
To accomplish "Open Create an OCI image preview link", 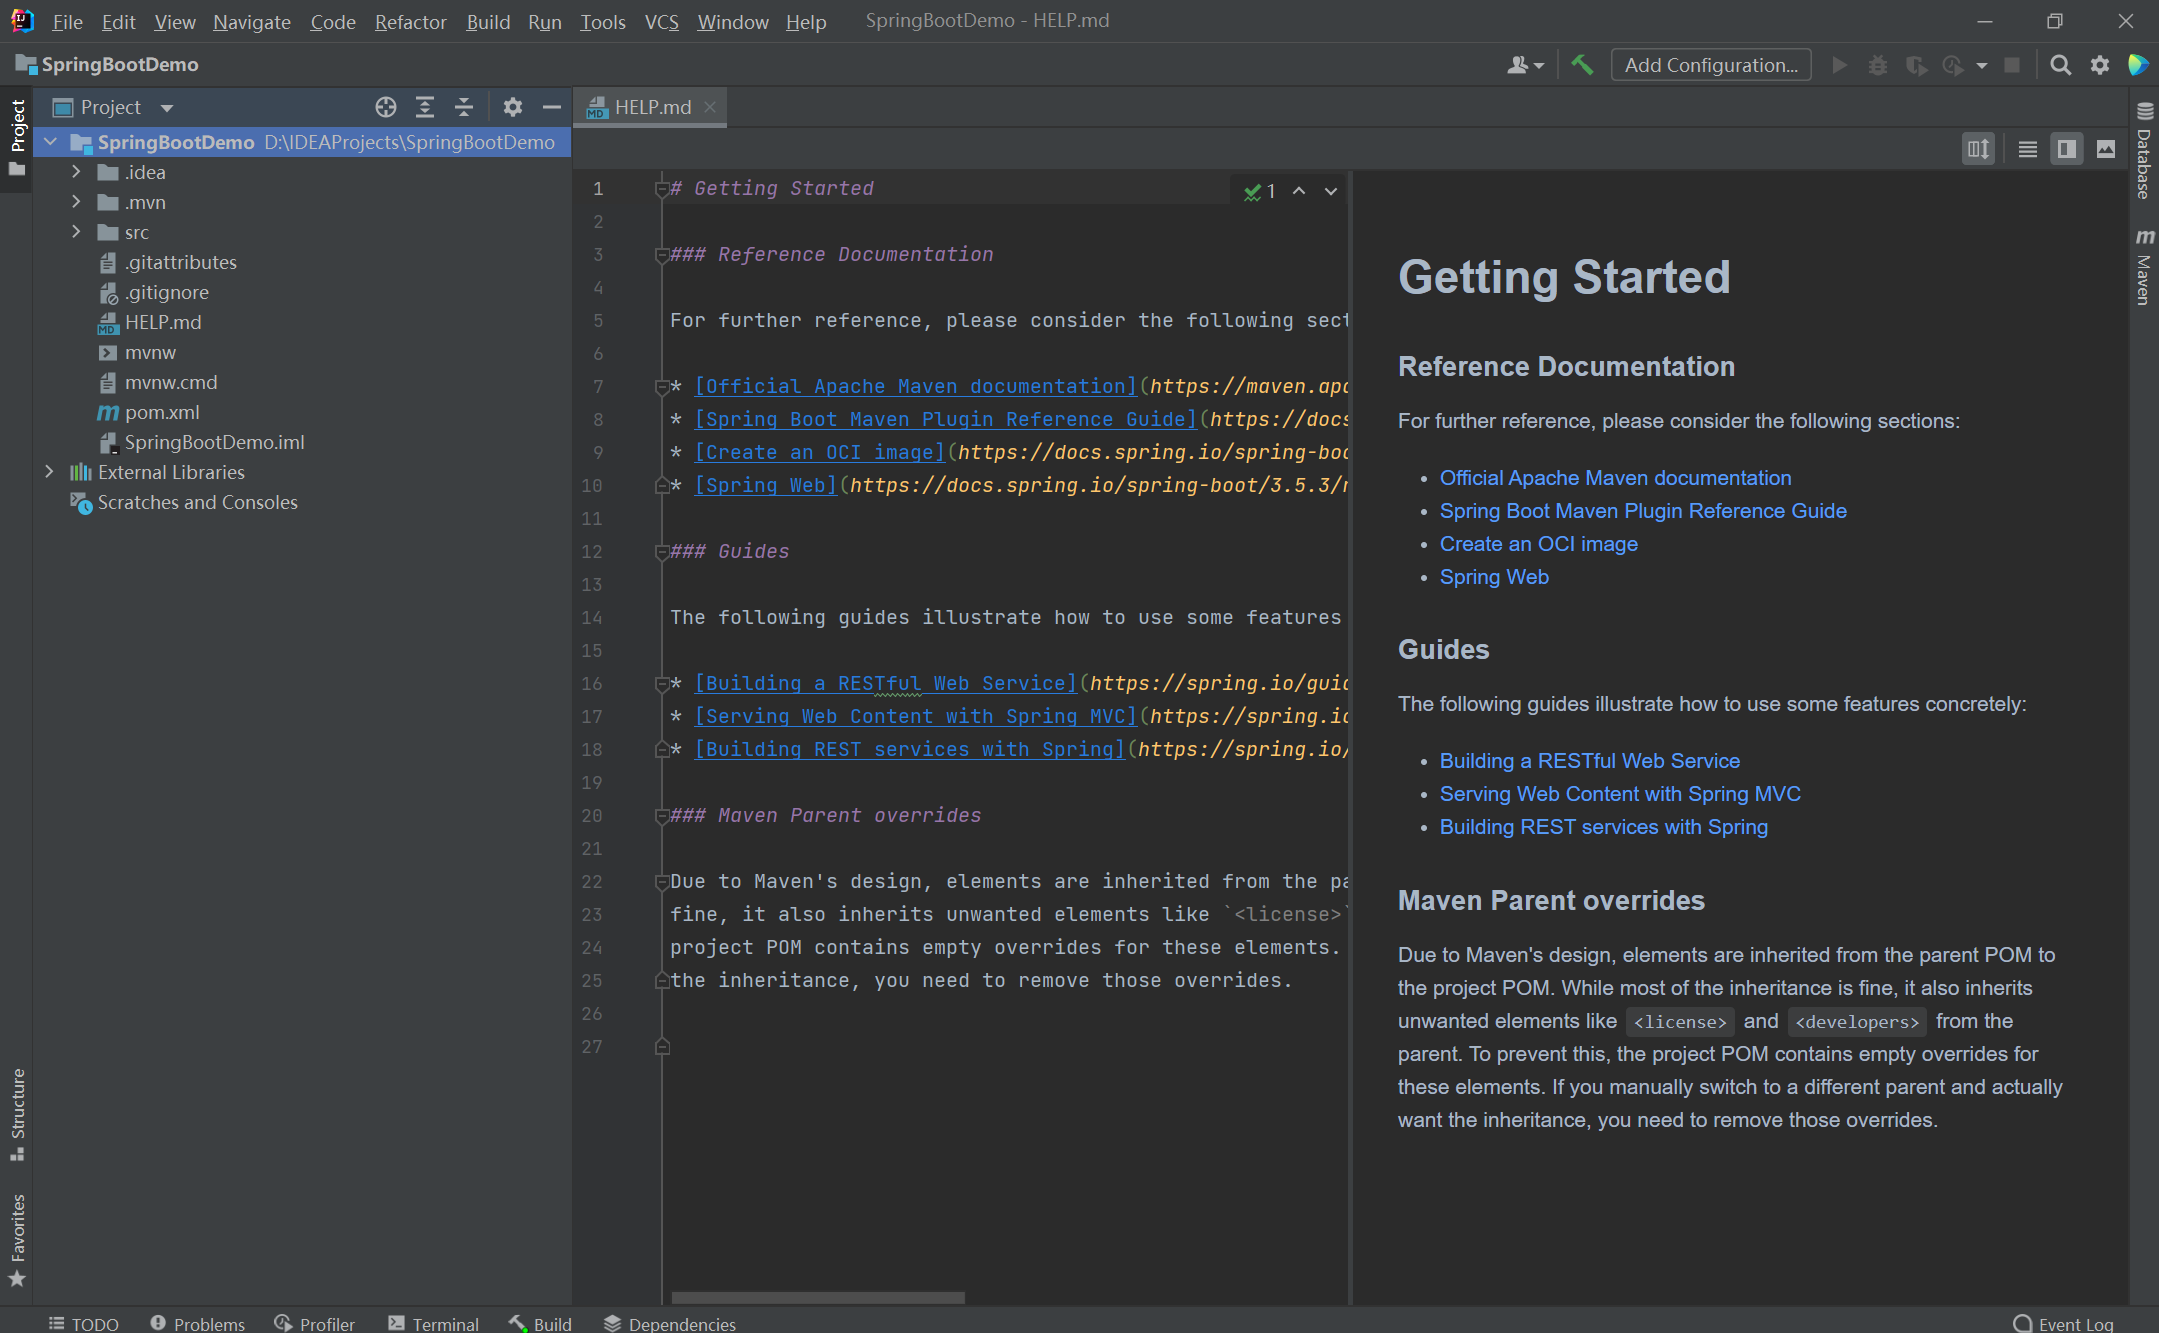I will pos(1538,544).
